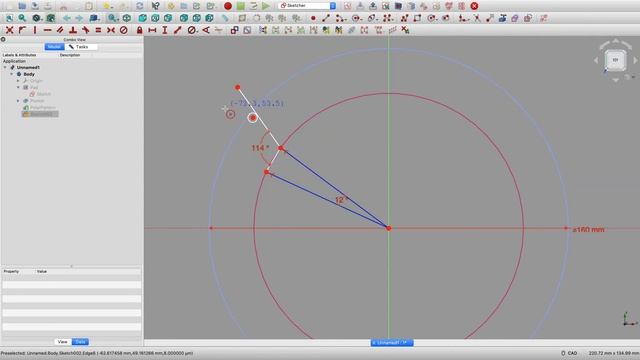Open the Radius/Diameter constraint dropdown arrow

pos(197,31)
